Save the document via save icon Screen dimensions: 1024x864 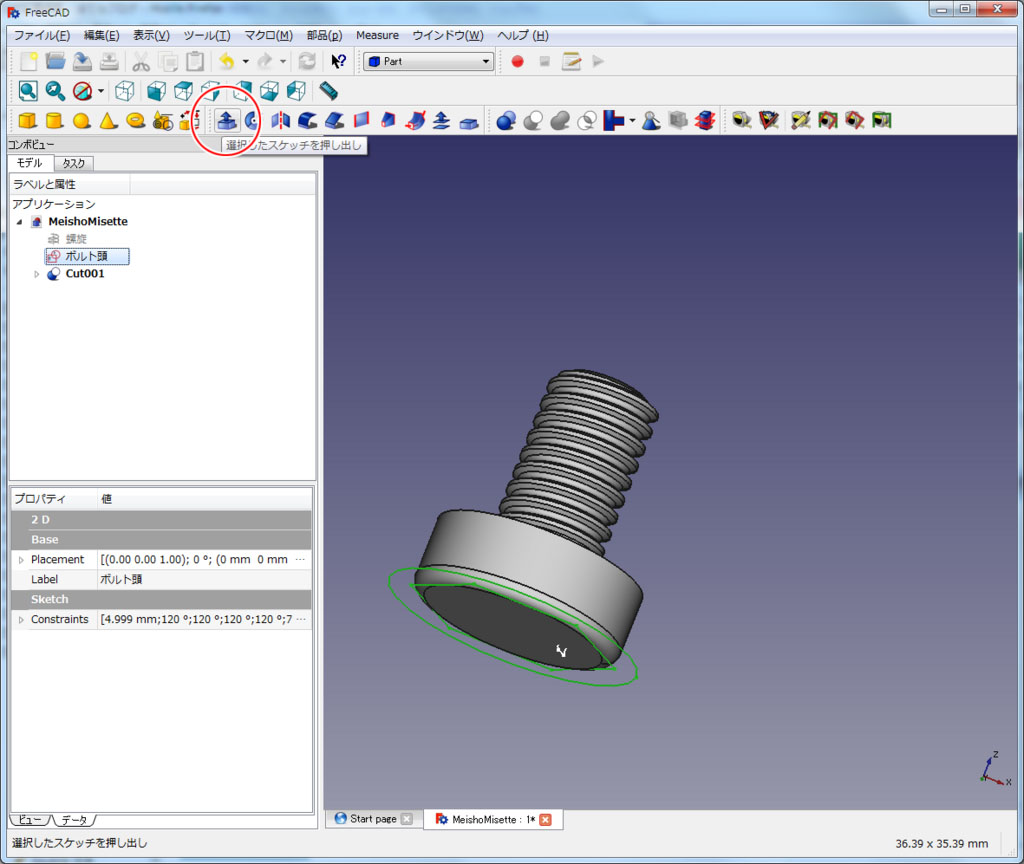click(82, 61)
